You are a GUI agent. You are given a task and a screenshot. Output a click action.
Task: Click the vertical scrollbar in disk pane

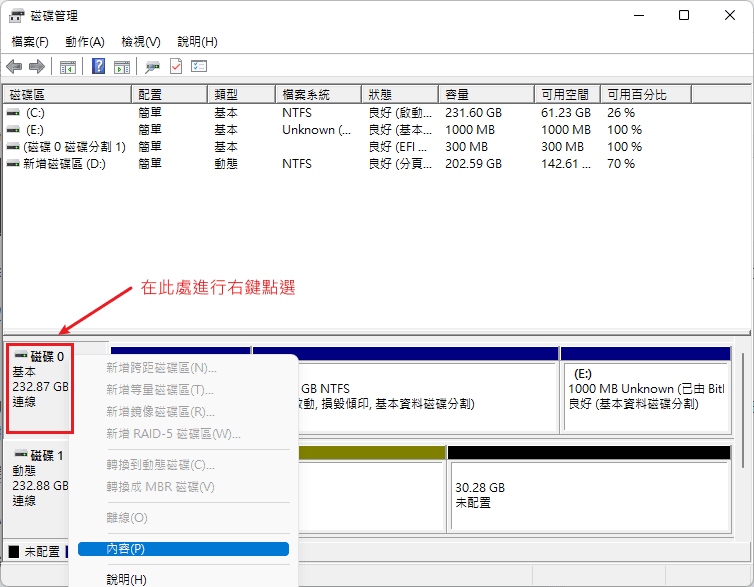742,410
